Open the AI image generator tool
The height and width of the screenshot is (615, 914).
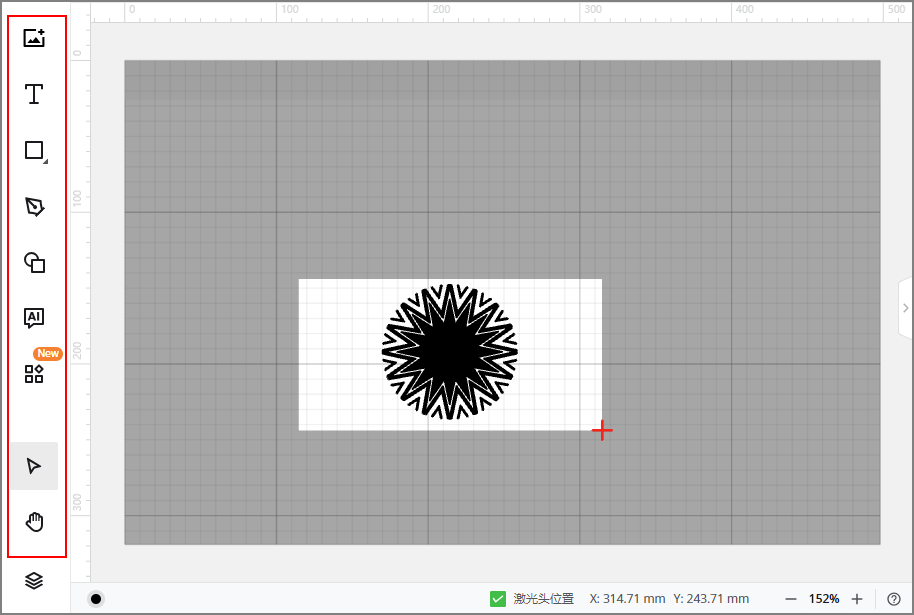[34, 318]
